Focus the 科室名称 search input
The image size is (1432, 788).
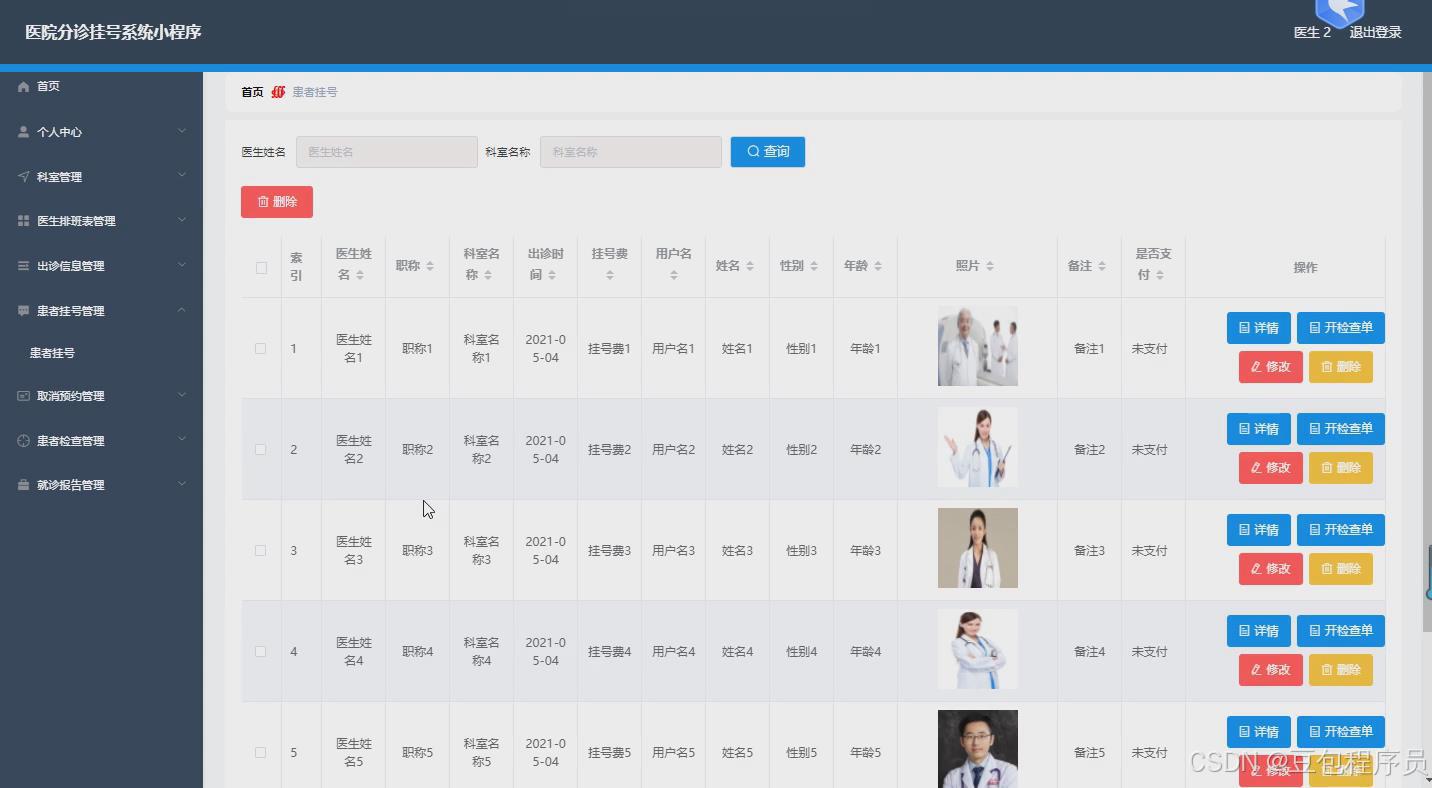click(x=631, y=152)
